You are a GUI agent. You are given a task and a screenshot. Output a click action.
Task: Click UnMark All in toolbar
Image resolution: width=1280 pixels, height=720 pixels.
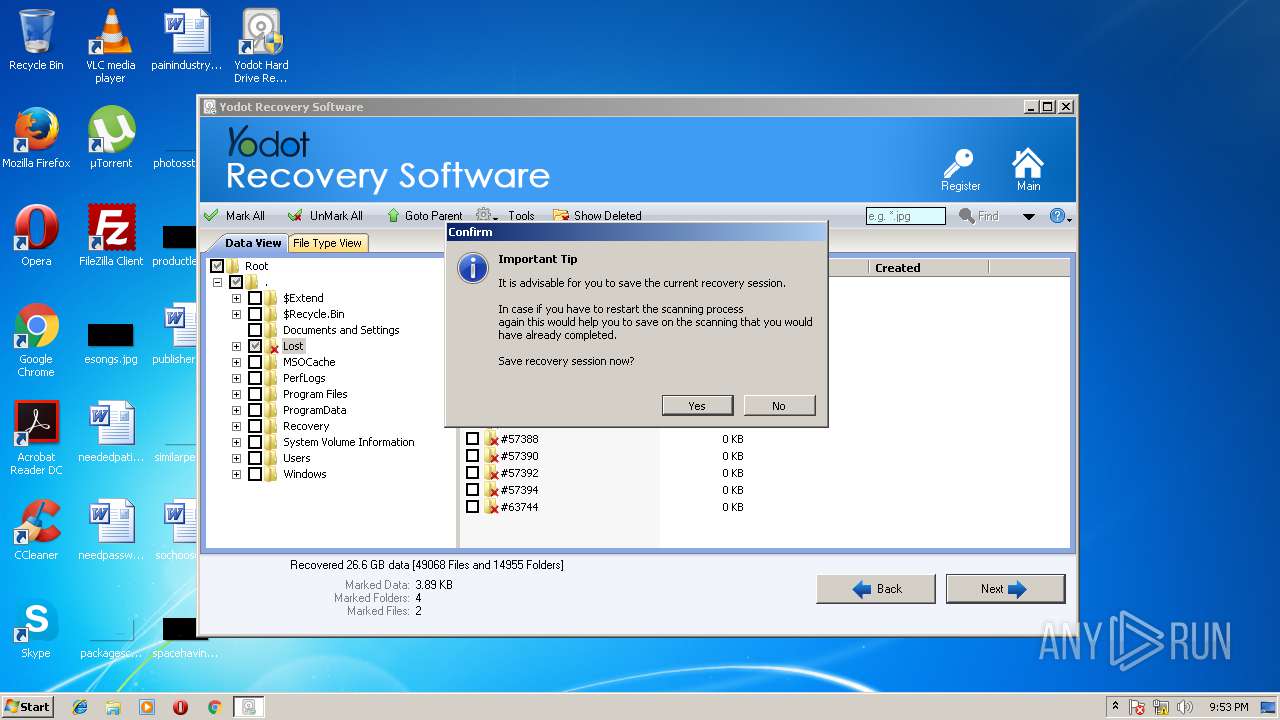tap(326, 215)
